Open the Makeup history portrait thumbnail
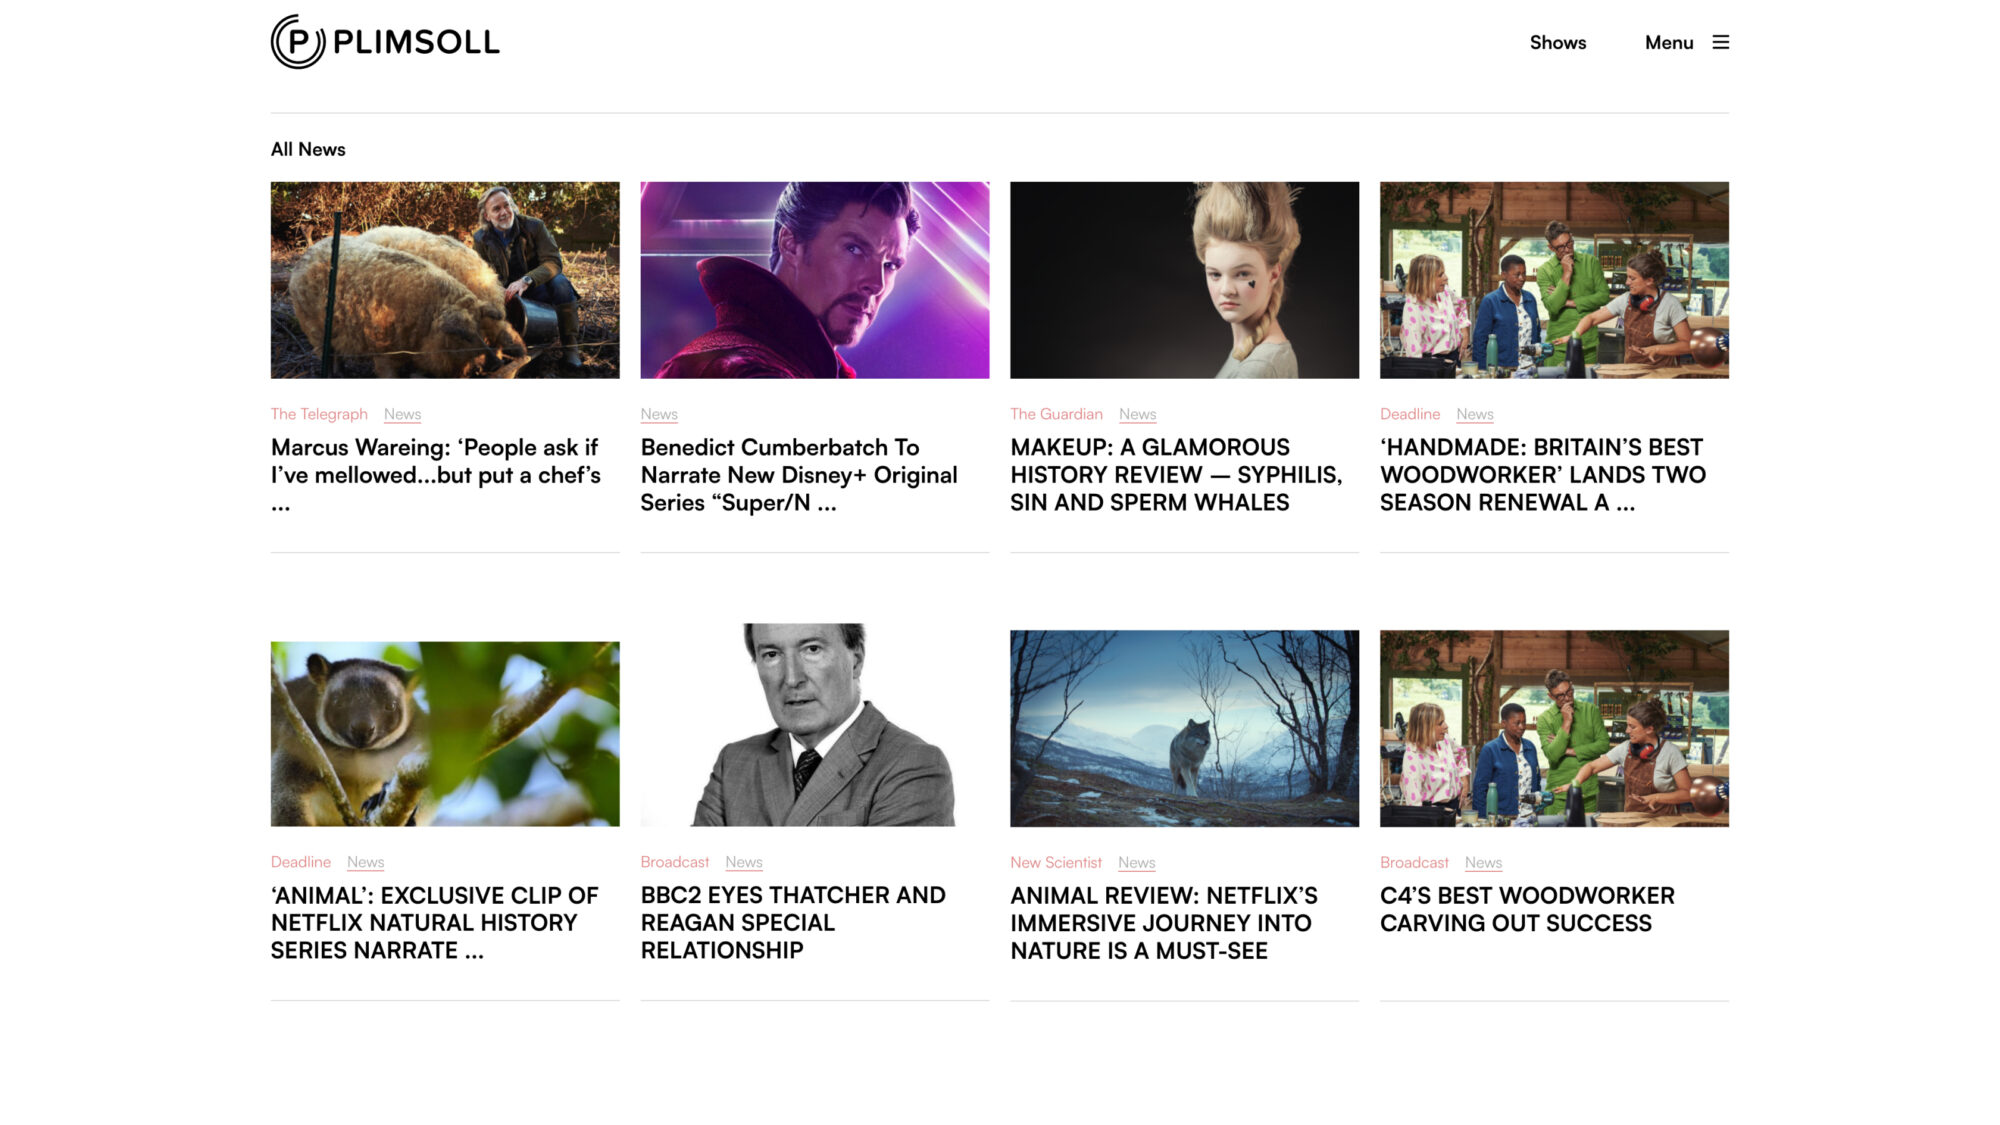Viewport: 2000px width, 1125px height. (1184, 280)
